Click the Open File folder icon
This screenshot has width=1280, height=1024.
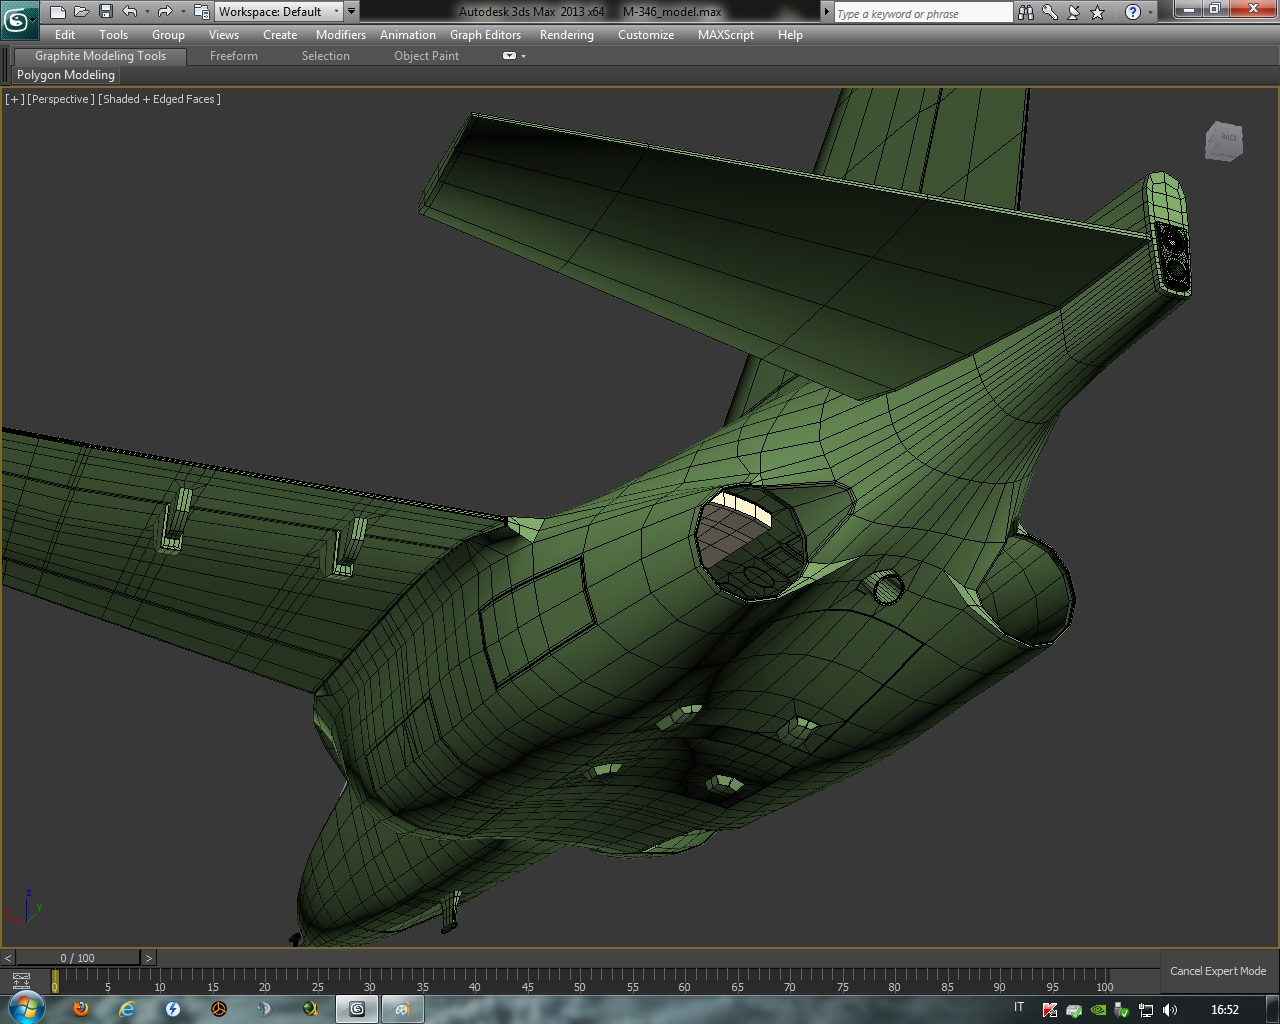coord(81,12)
